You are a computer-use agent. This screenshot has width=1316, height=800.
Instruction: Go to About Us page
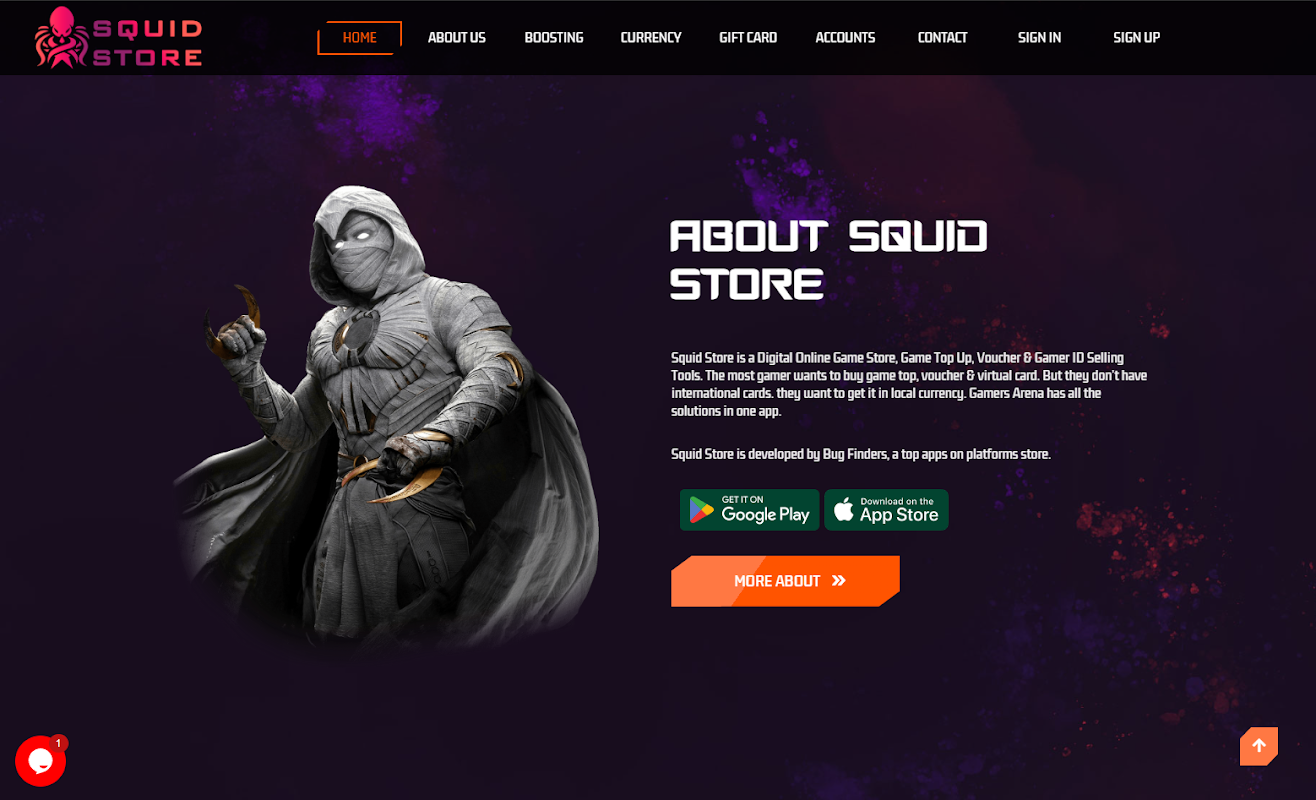click(457, 38)
